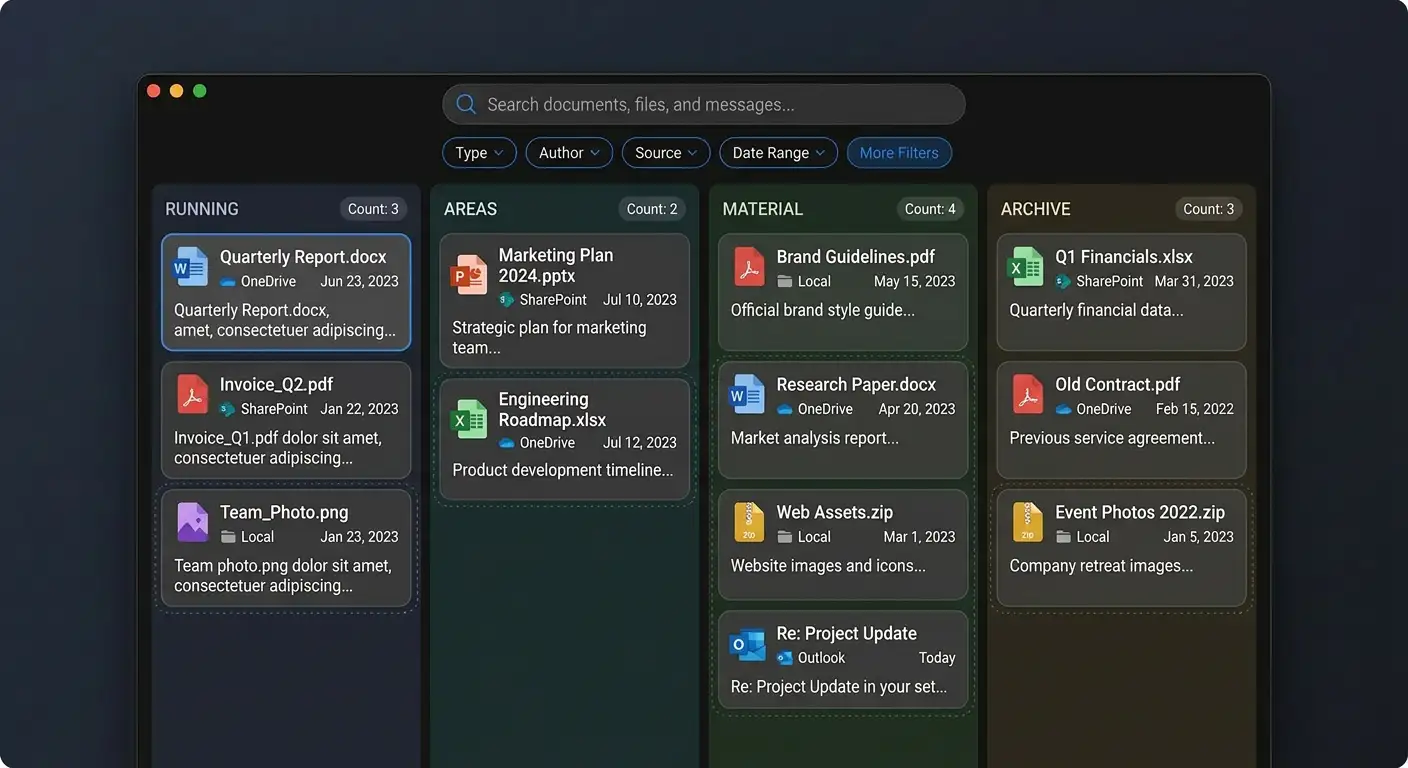
Task: Open the Marketing Plan 2024.pptx title
Action: tap(556, 265)
